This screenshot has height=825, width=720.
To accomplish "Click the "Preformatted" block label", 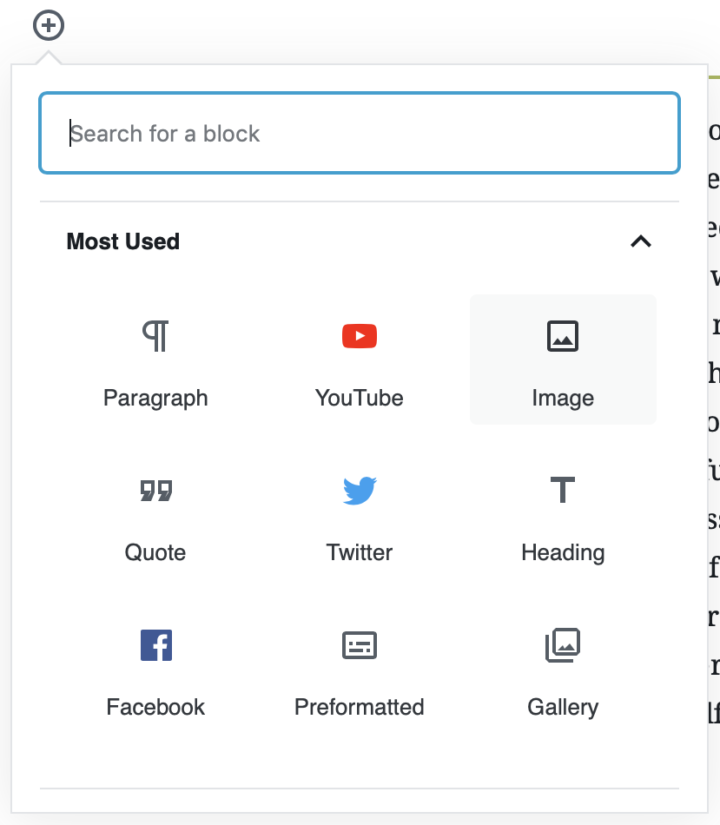I will (x=359, y=707).
